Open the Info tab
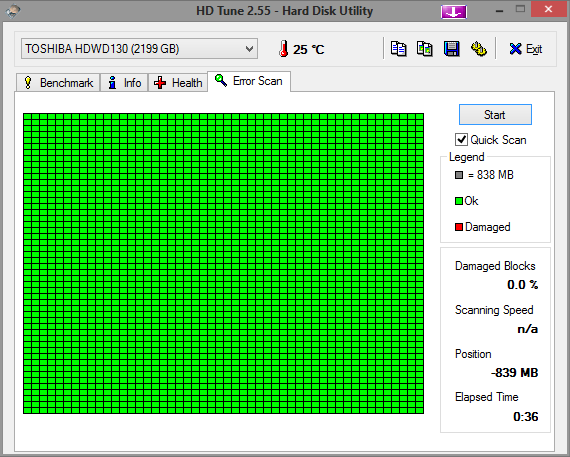 (124, 83)
